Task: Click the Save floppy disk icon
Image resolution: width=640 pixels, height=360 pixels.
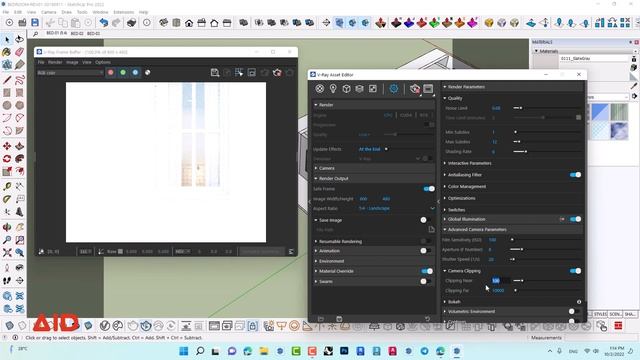Action: coord(35,23)
